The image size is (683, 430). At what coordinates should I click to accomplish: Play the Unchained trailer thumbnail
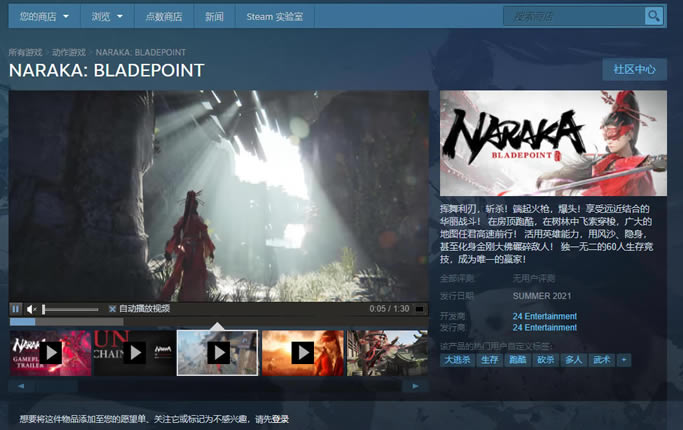pyautogui.click(x=135, y=353)
